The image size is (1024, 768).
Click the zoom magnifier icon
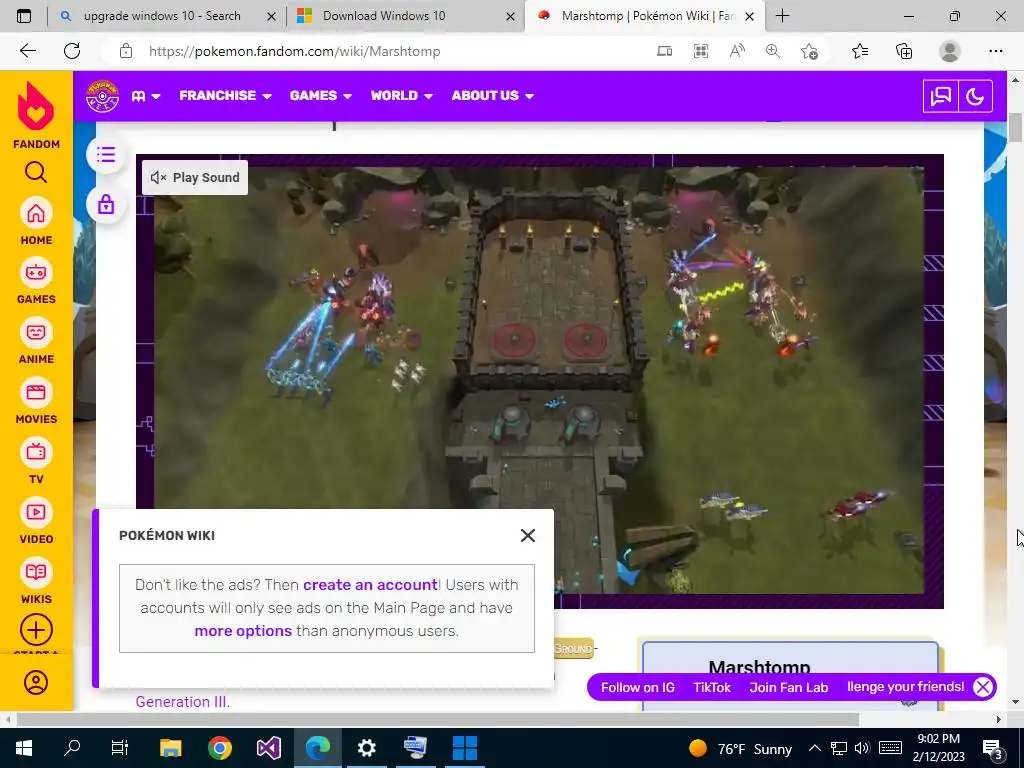pos(773,51)
